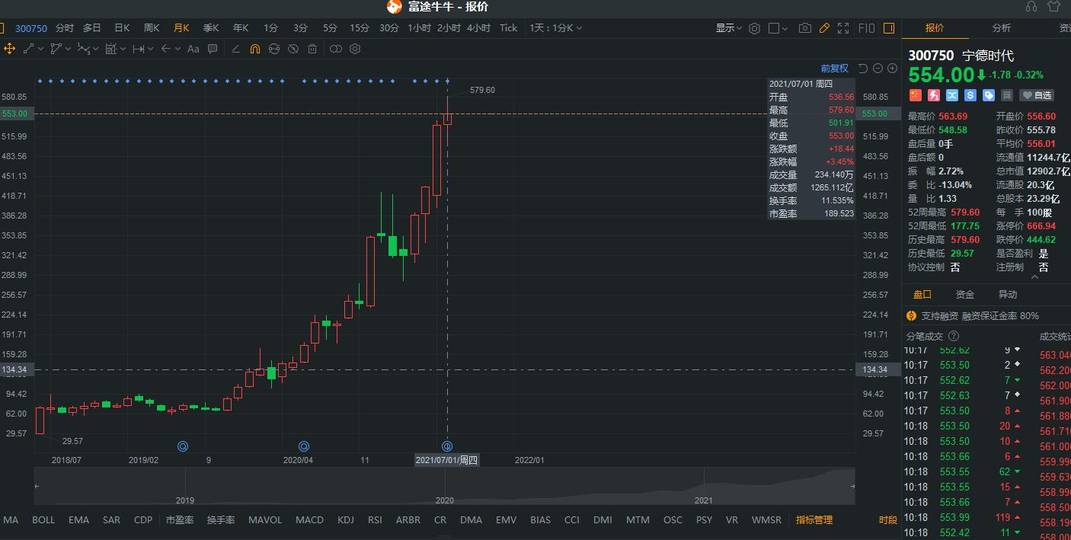The width and height of the screenshot is (1071, 540).
Task: Click event marker near 2020/04
Action: 305,446
